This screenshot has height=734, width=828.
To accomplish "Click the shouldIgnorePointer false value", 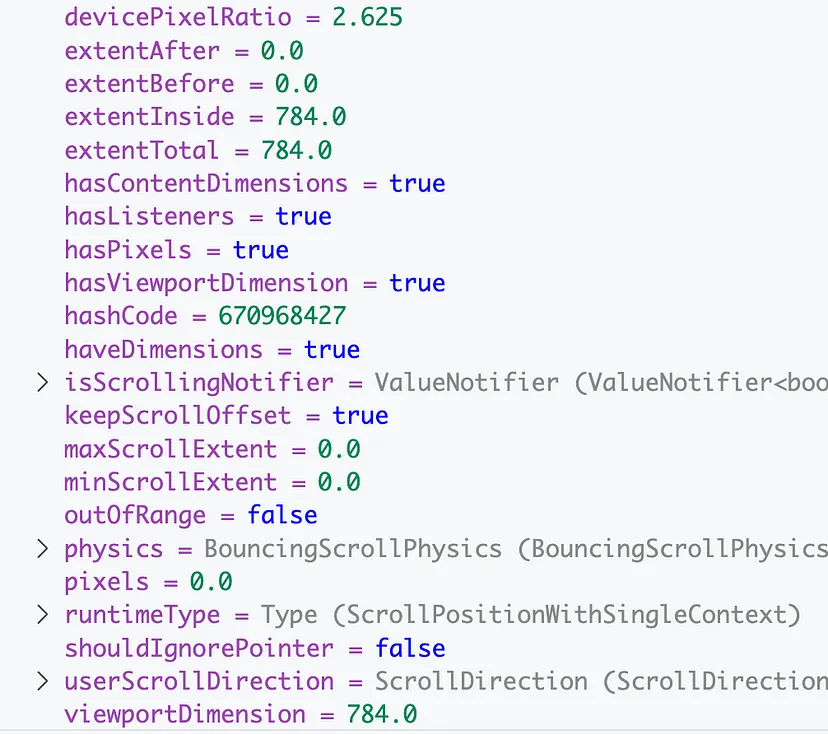I will pyautogui.click(x=410, y=648).
